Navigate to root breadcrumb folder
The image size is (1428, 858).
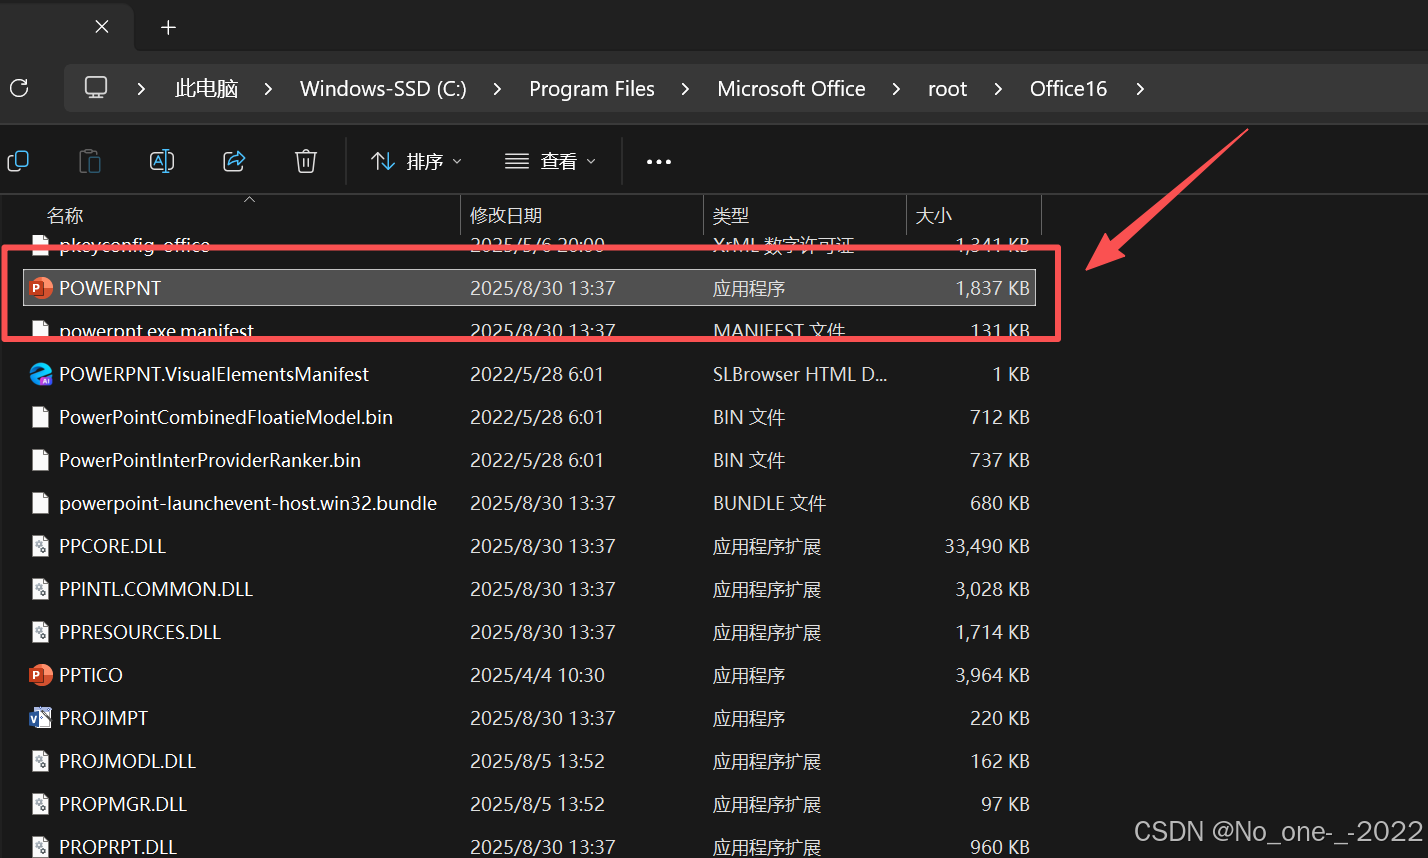[947, 89]
